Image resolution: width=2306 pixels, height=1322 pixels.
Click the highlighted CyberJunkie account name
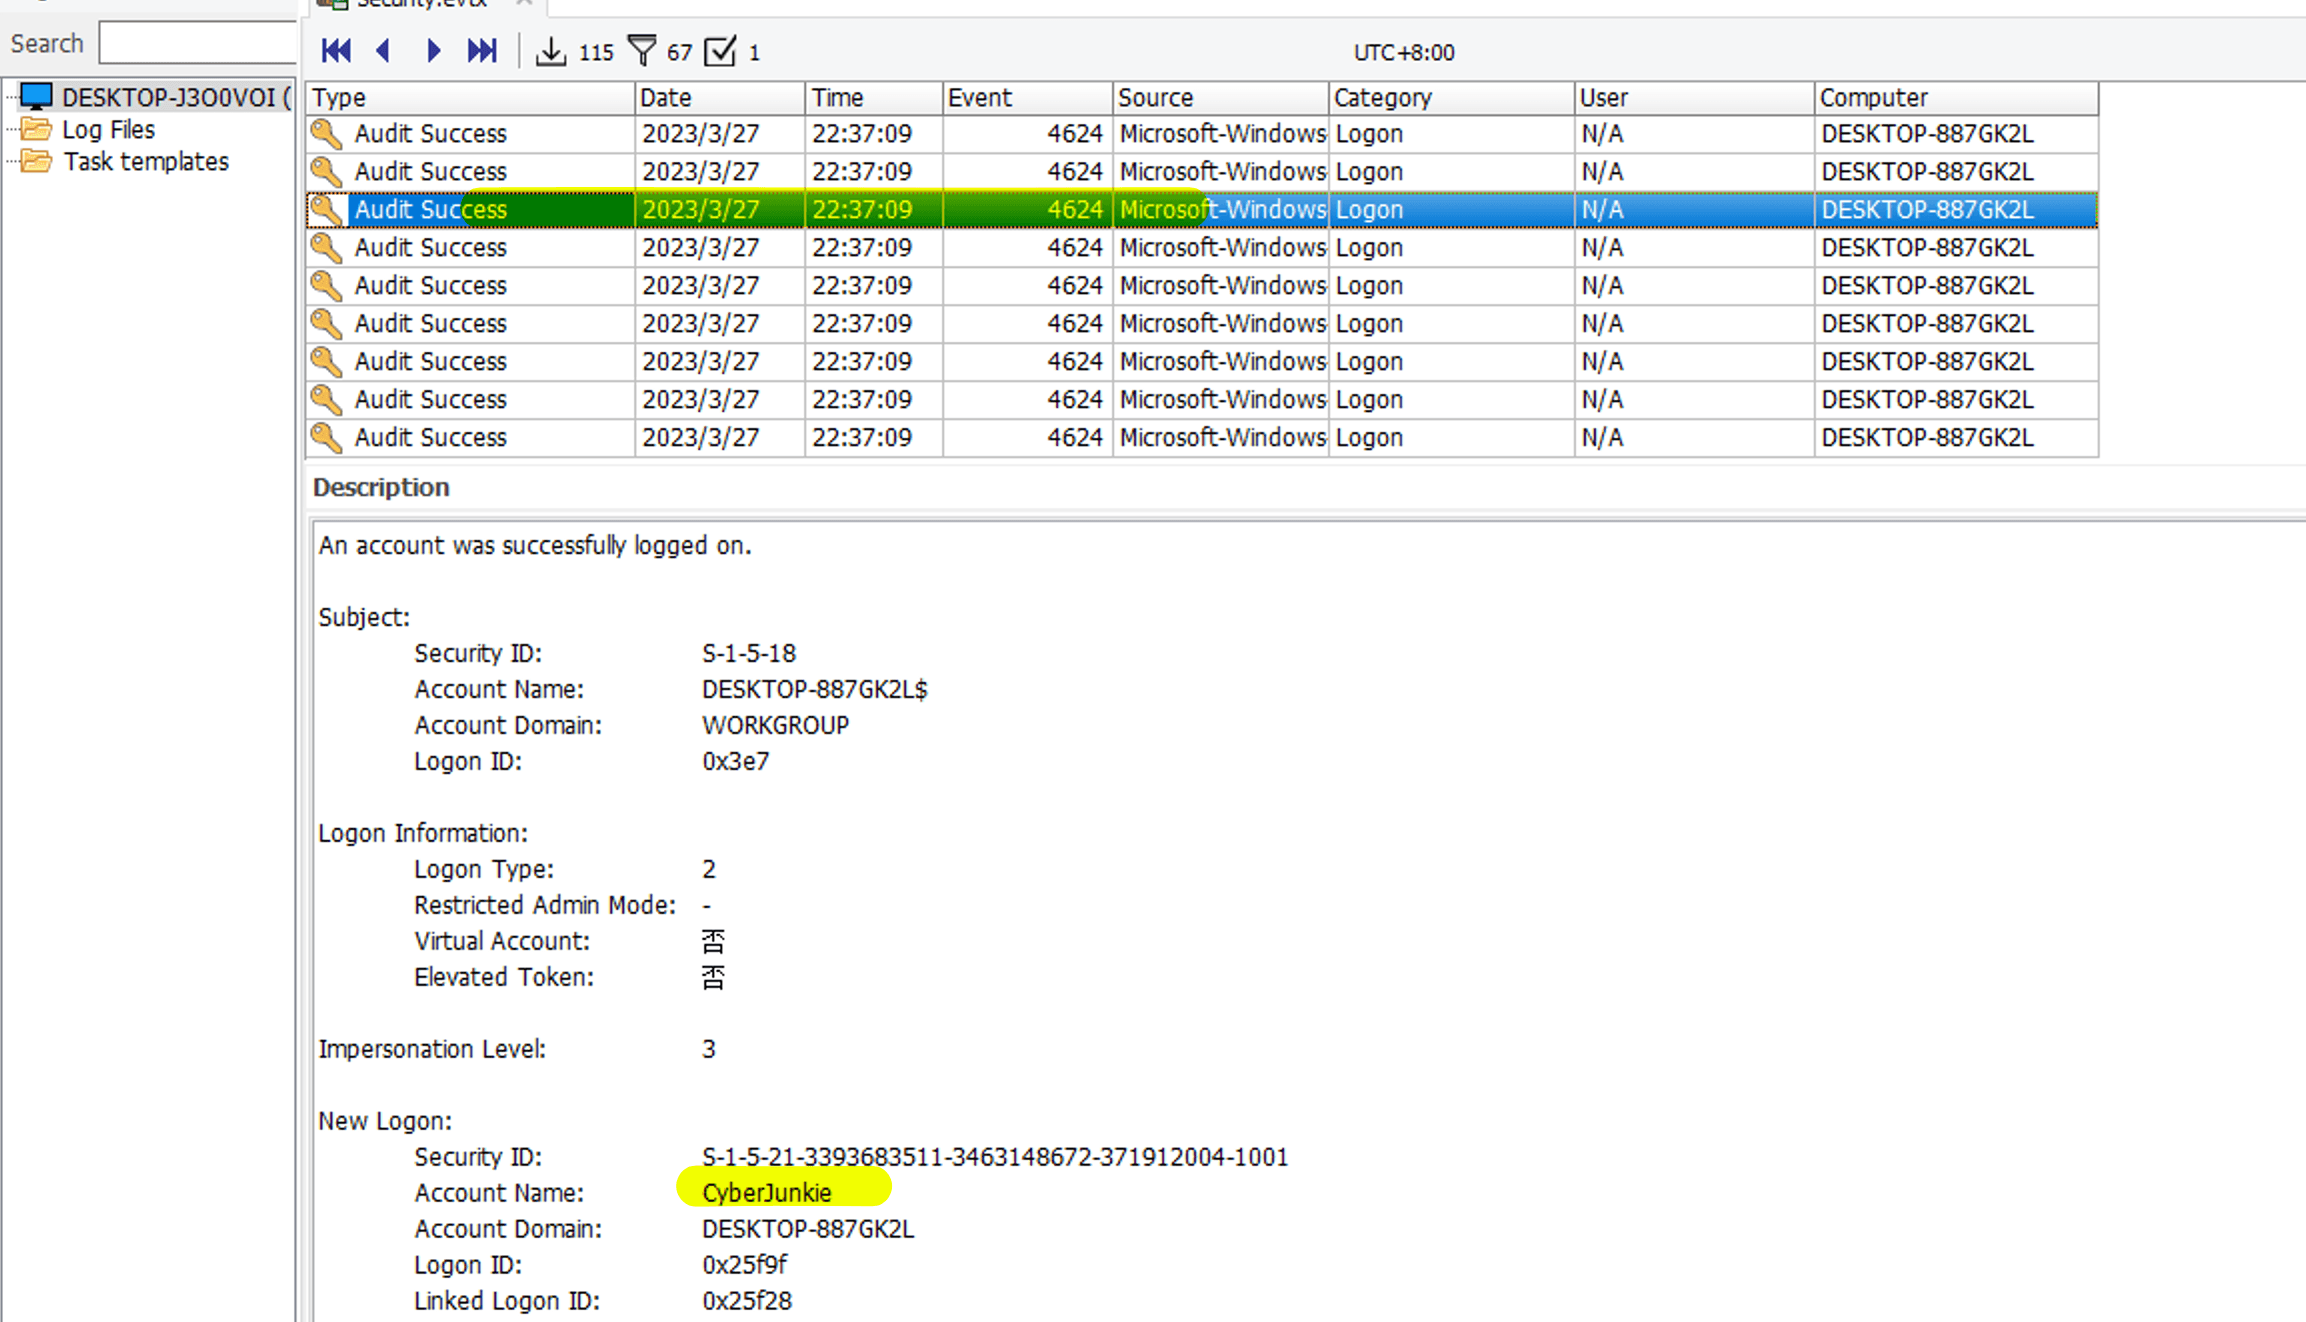[767, 1193]
